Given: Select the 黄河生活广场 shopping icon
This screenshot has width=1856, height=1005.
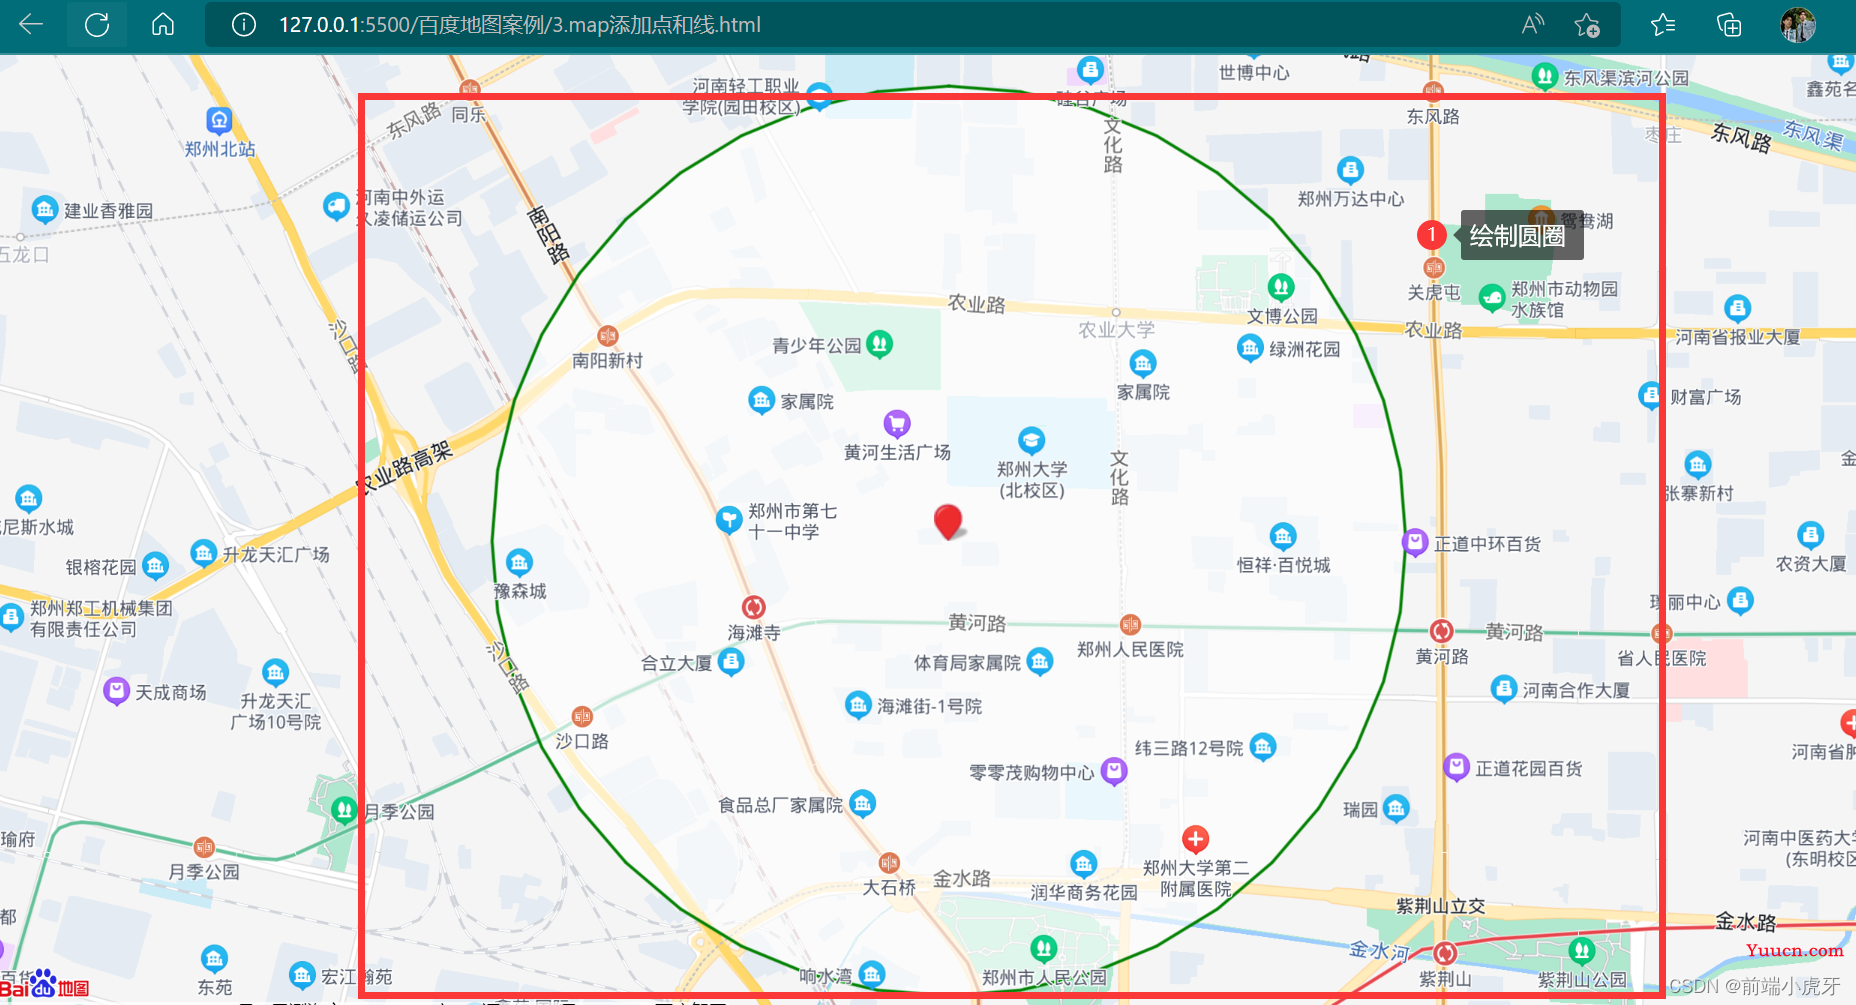Looking at the screenshot, I should click(897, 424).
